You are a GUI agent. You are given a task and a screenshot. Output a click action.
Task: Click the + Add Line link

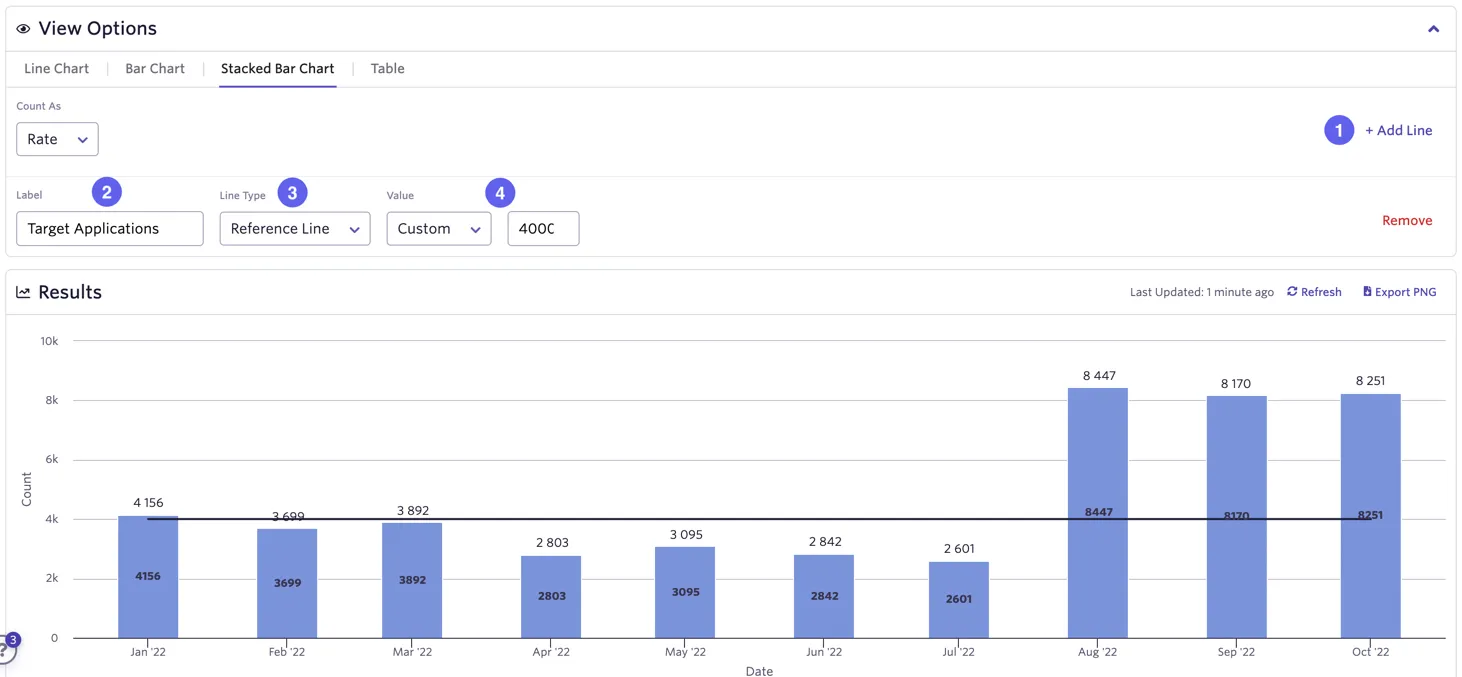(x=1399, y=130)
